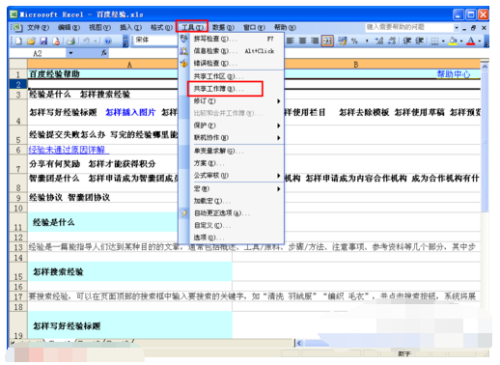Select 选项 options menu item
This screenshot has width=500, height=365.
coord(232,238)
